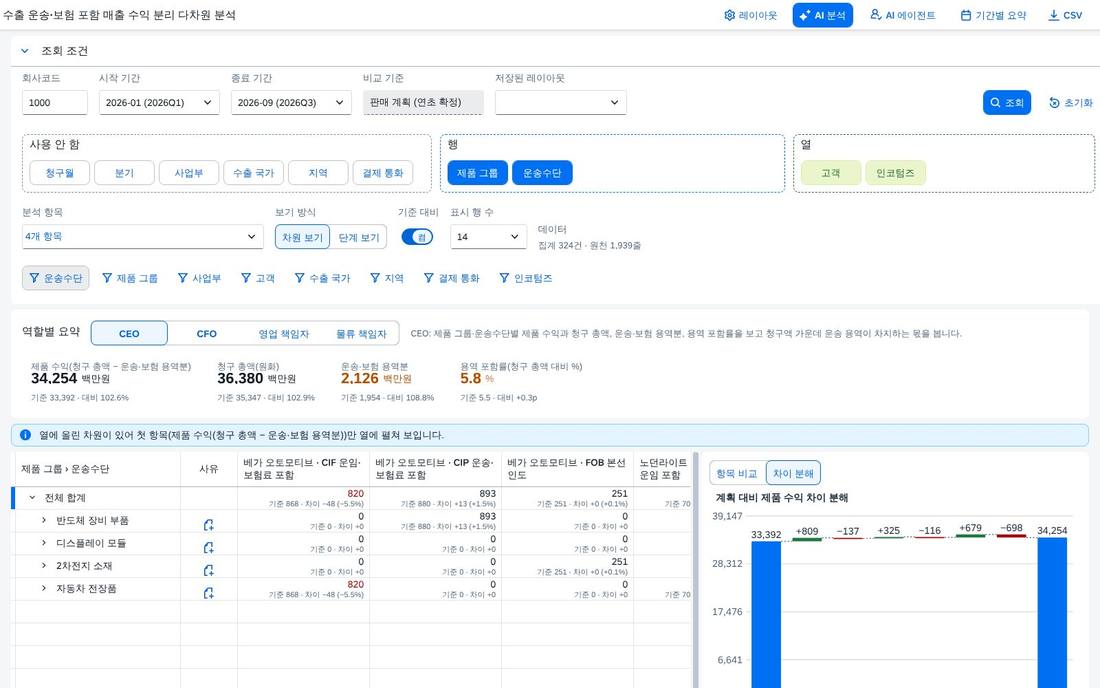Open the 인코텀즈 filter
Image resolution: width=1100 pixels, height=688 pixels.
[525, 278]
